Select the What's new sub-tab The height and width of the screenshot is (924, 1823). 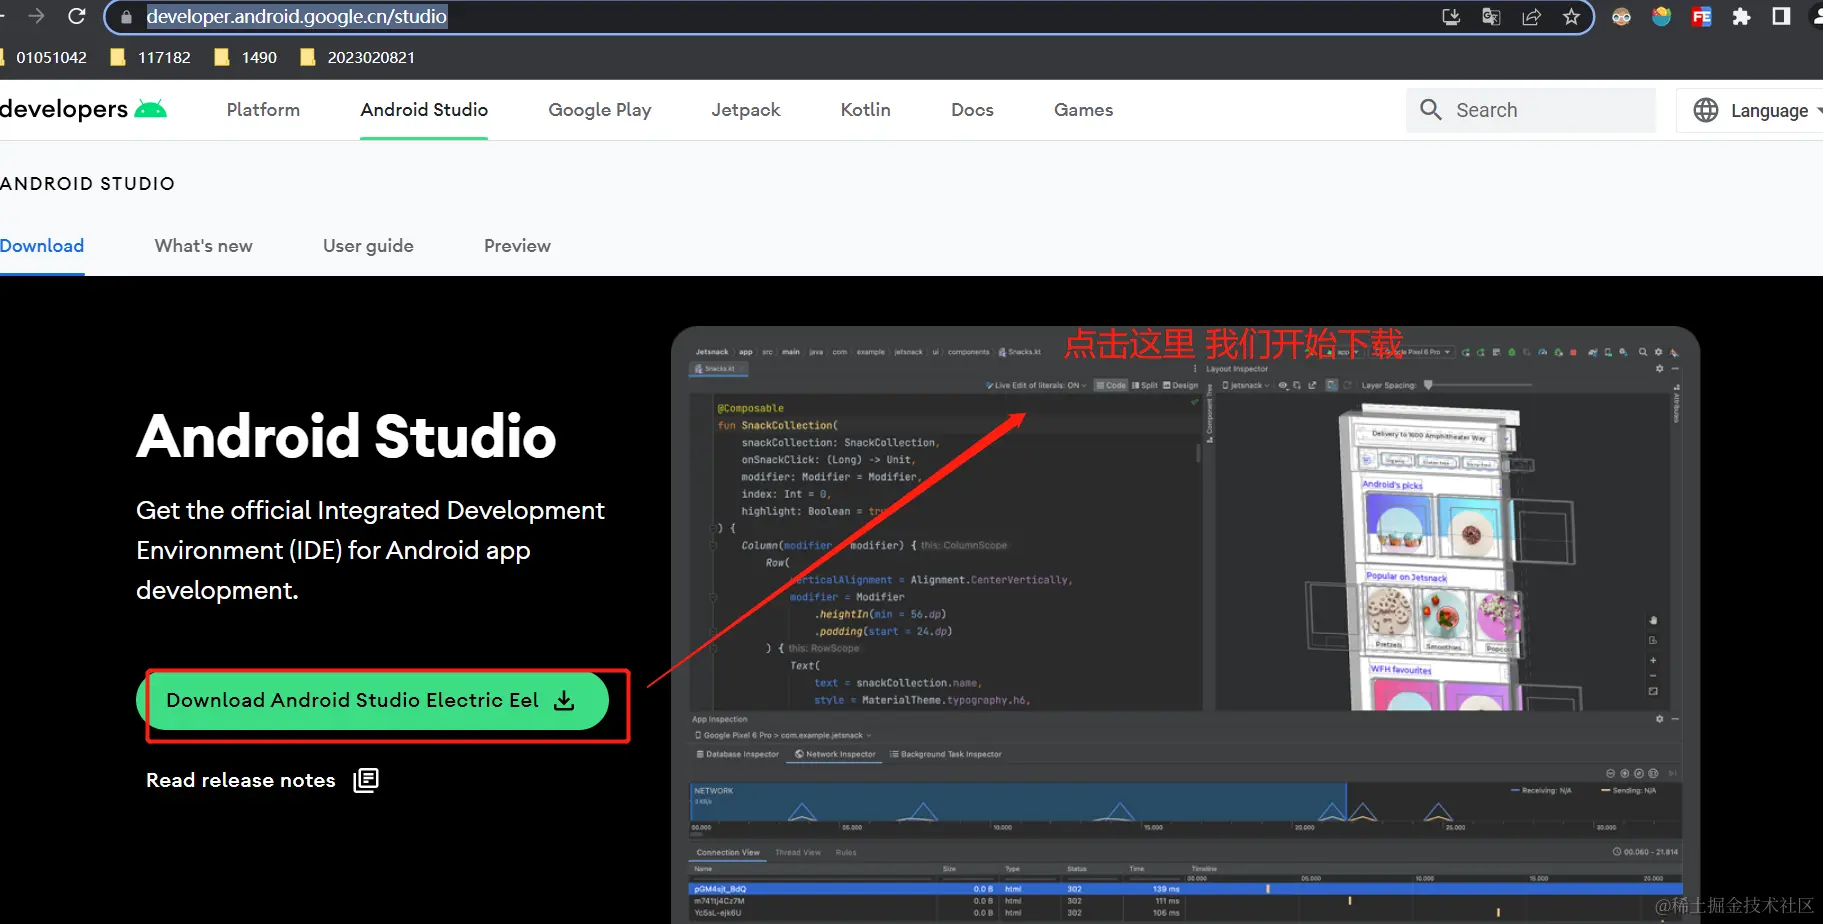click(x=204, y=246)
